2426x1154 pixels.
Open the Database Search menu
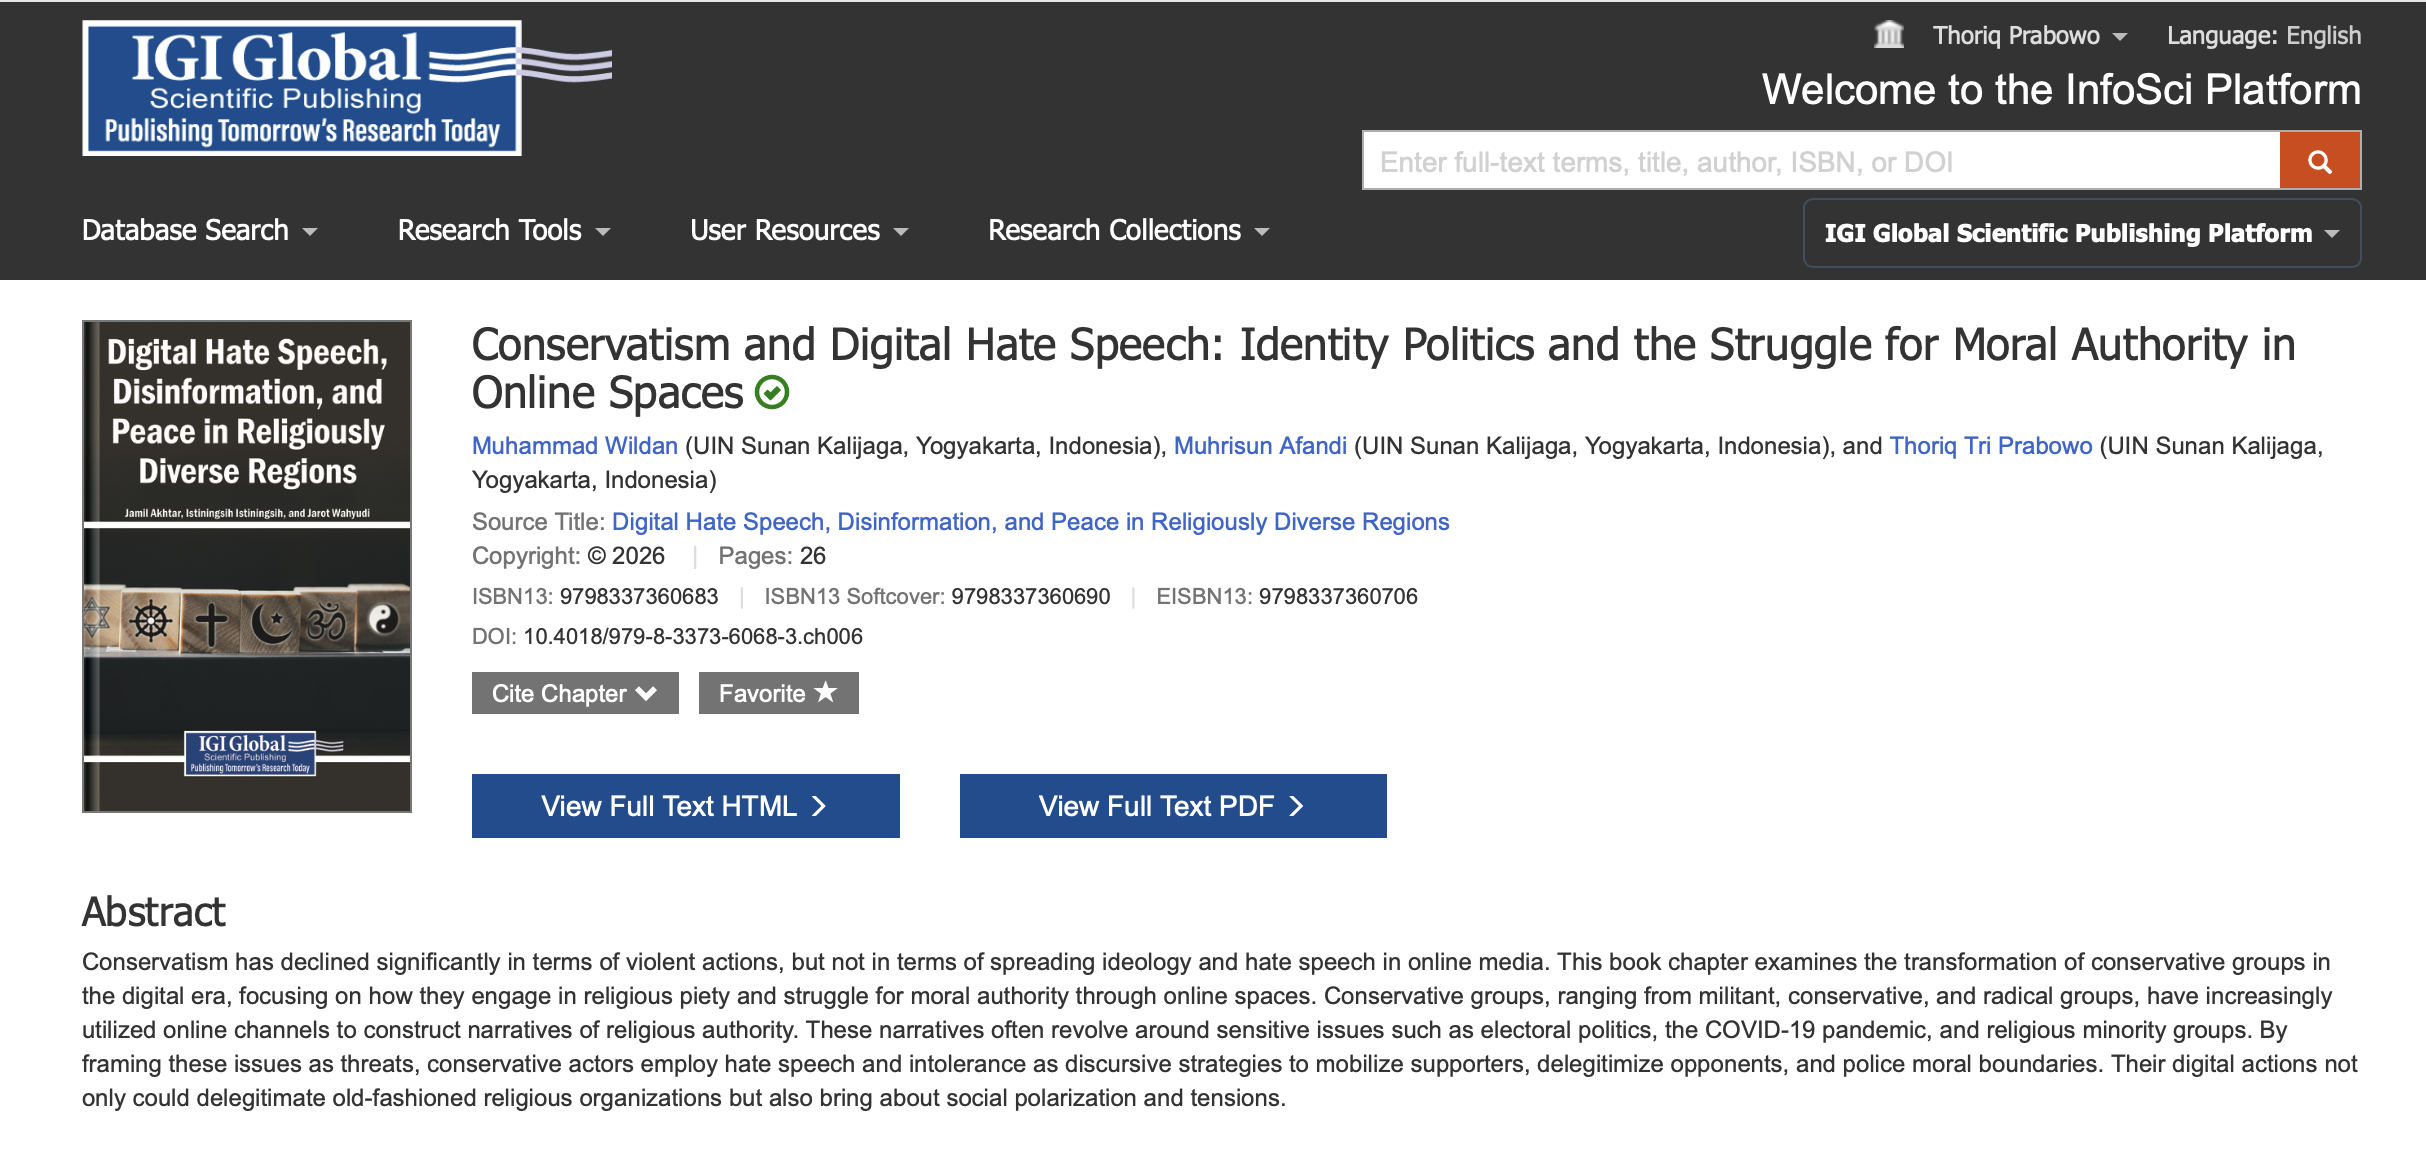[x=199, y=231]
